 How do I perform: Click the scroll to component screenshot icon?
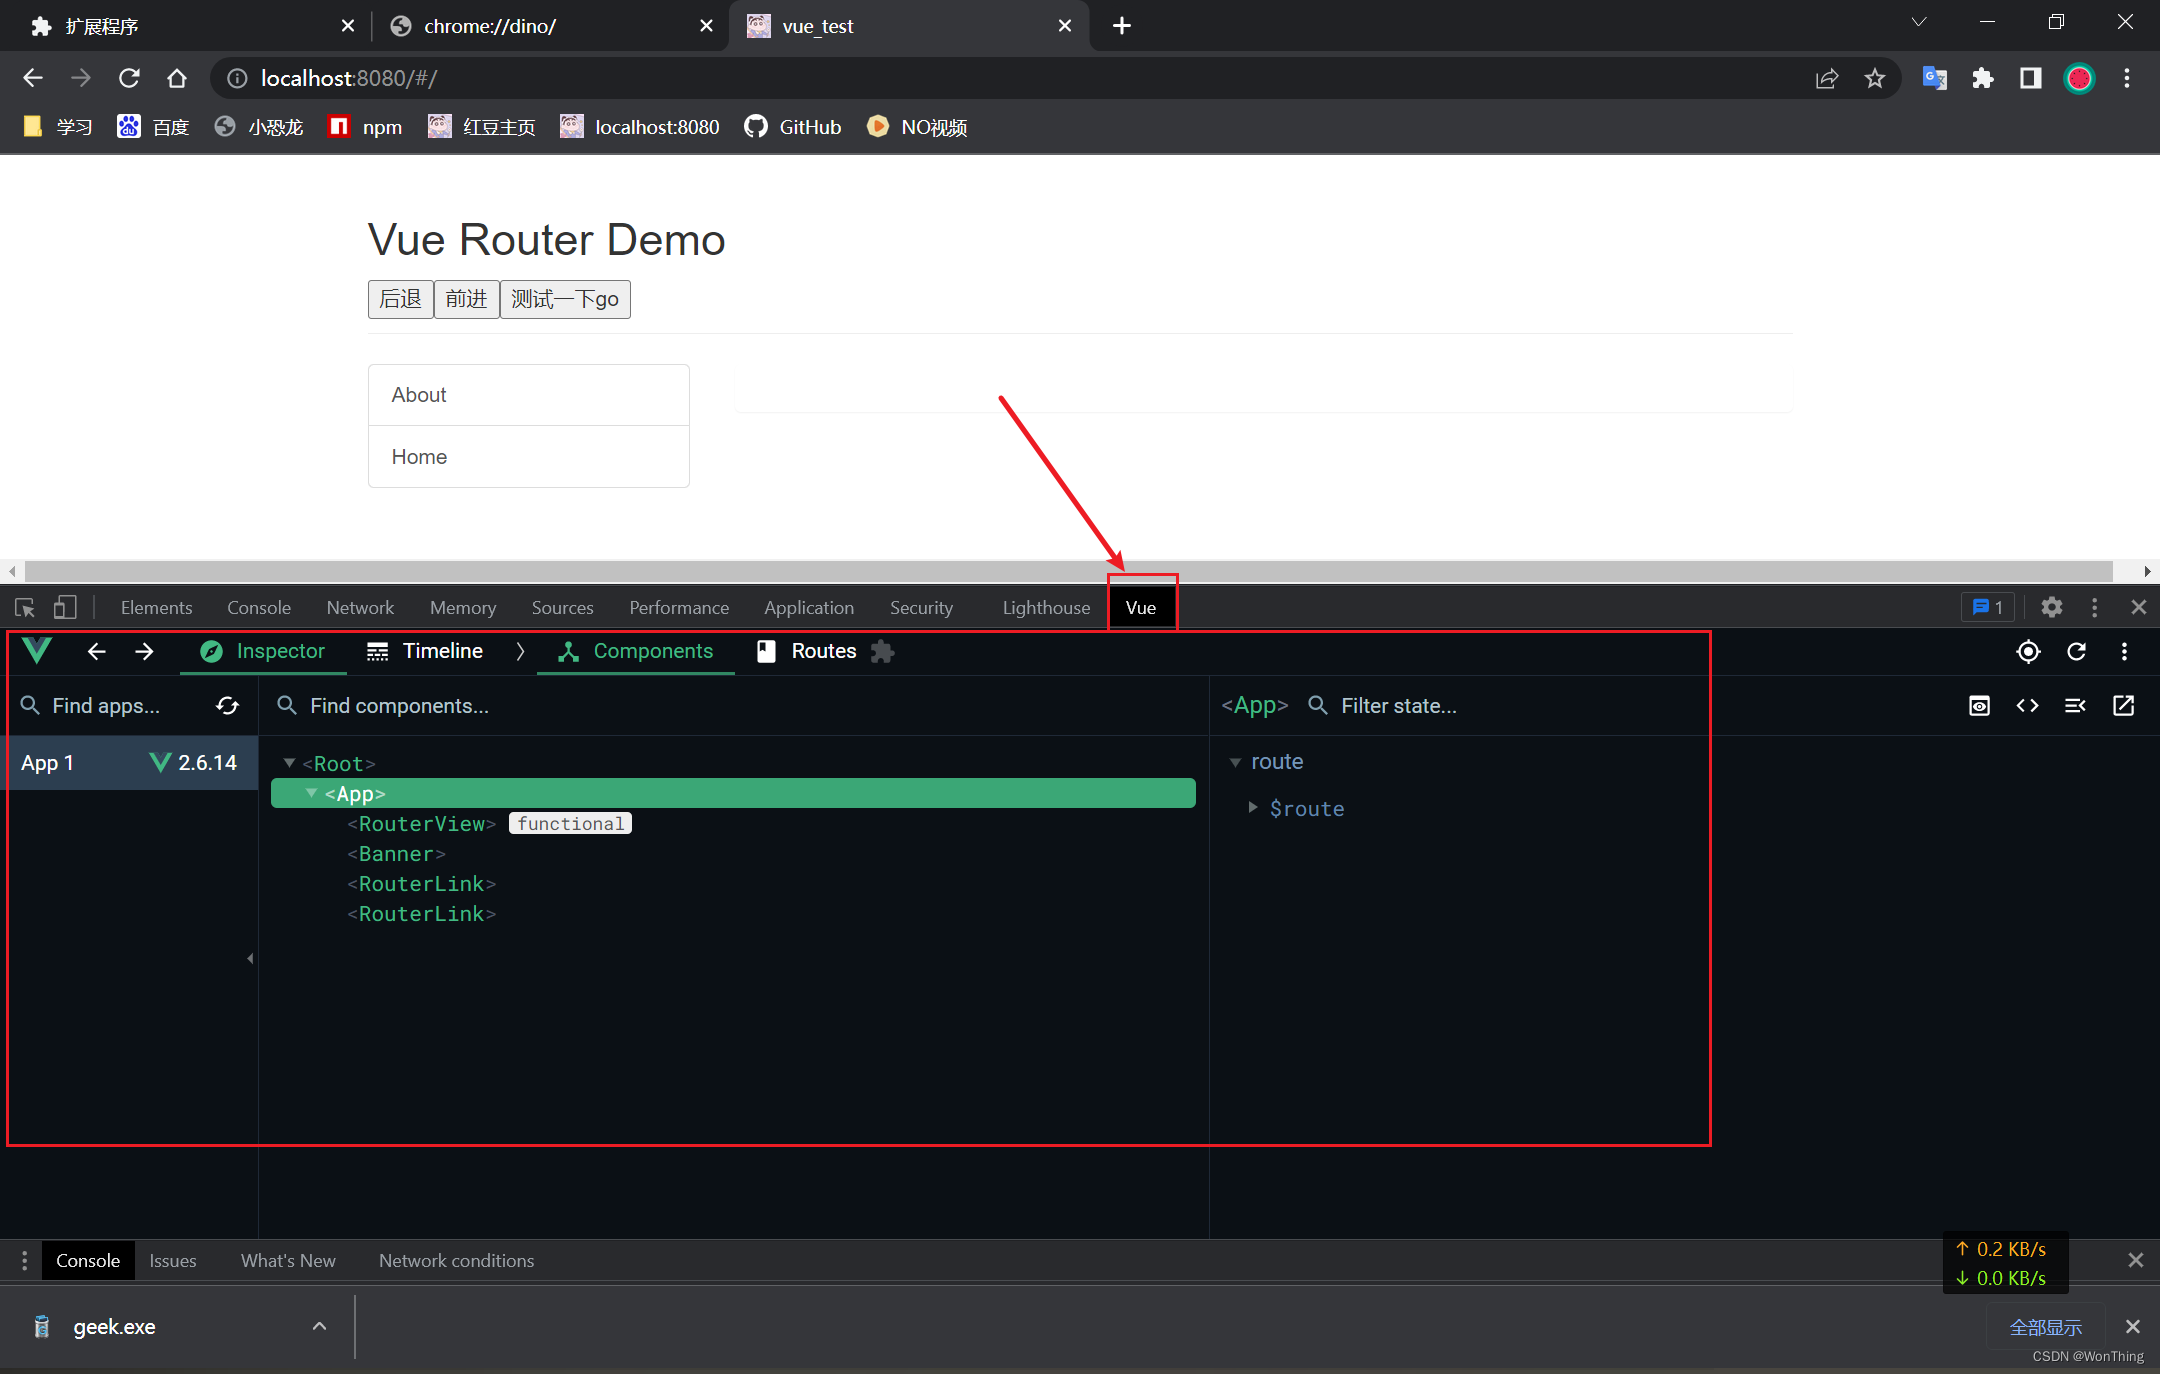coord(1979,706)
